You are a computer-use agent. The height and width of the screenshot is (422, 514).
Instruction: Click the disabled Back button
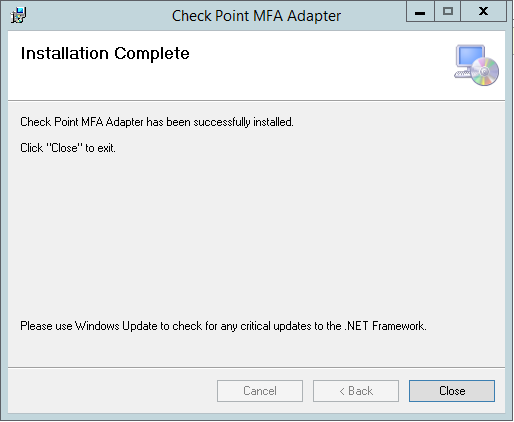pos(356,391)
